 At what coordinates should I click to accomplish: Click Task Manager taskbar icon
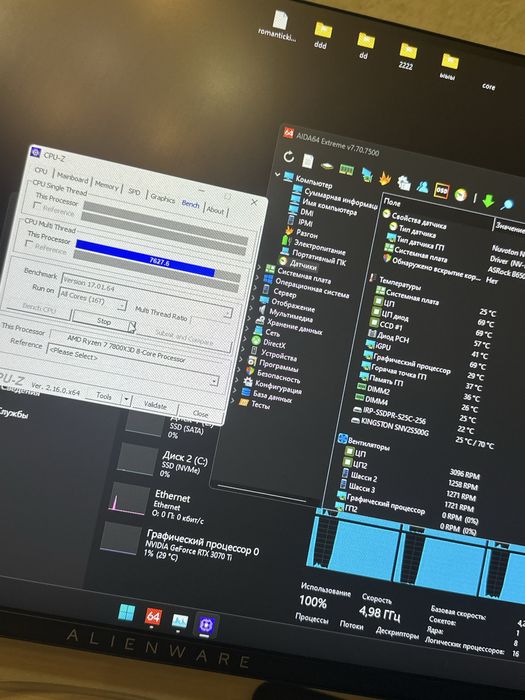pyautogui.click(x=179, y=621)
